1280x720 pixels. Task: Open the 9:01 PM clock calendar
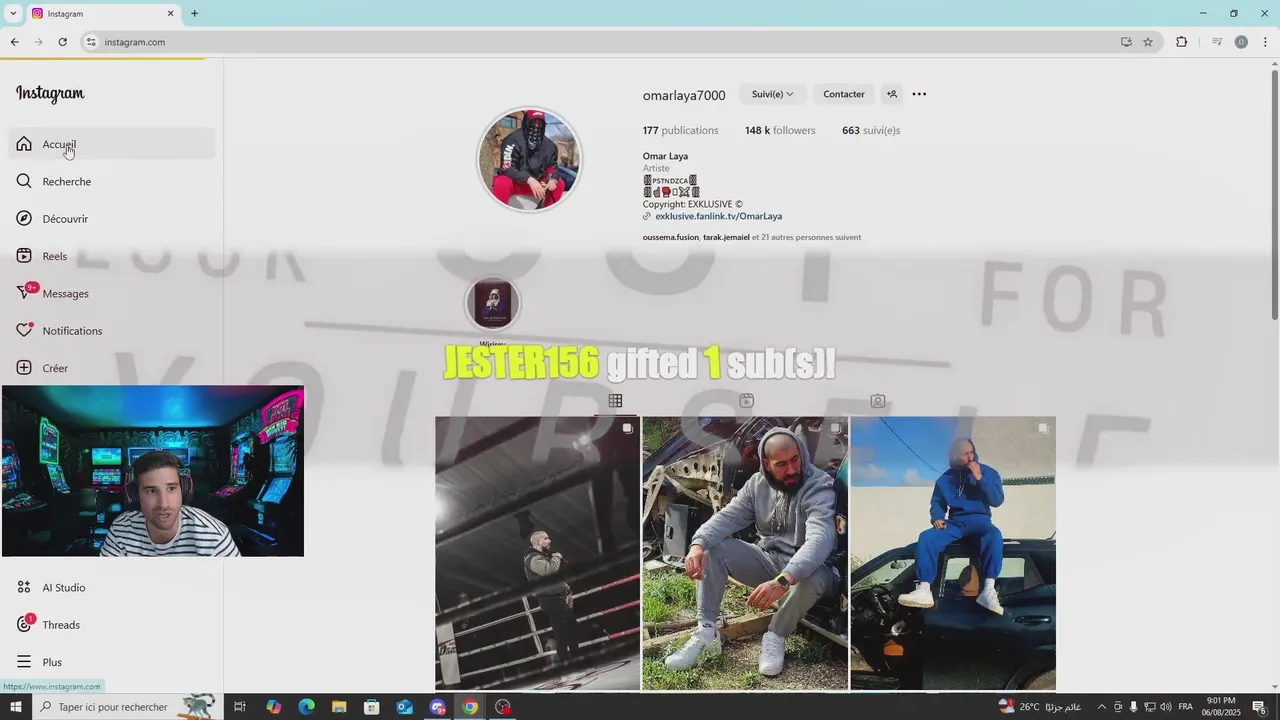[1221, 707]
